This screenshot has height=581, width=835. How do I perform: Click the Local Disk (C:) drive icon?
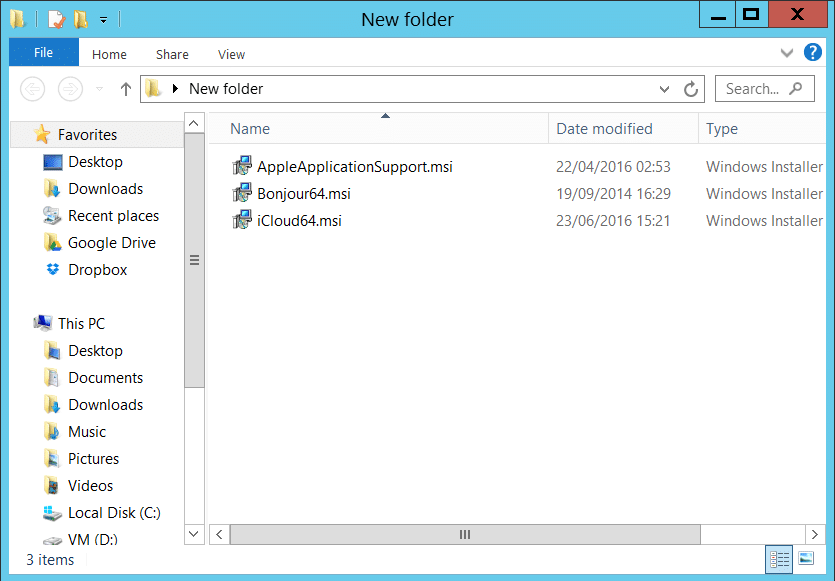coord(52,513)
